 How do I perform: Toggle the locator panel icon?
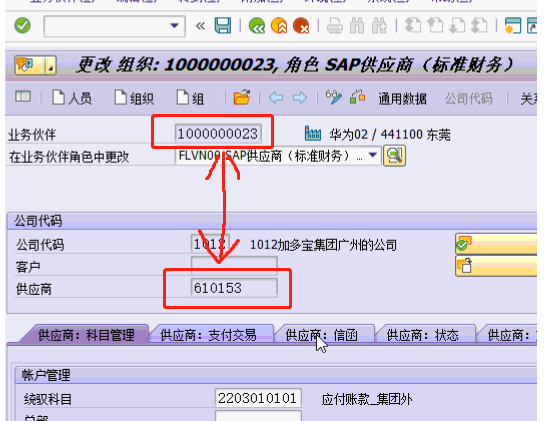point(23,96)
